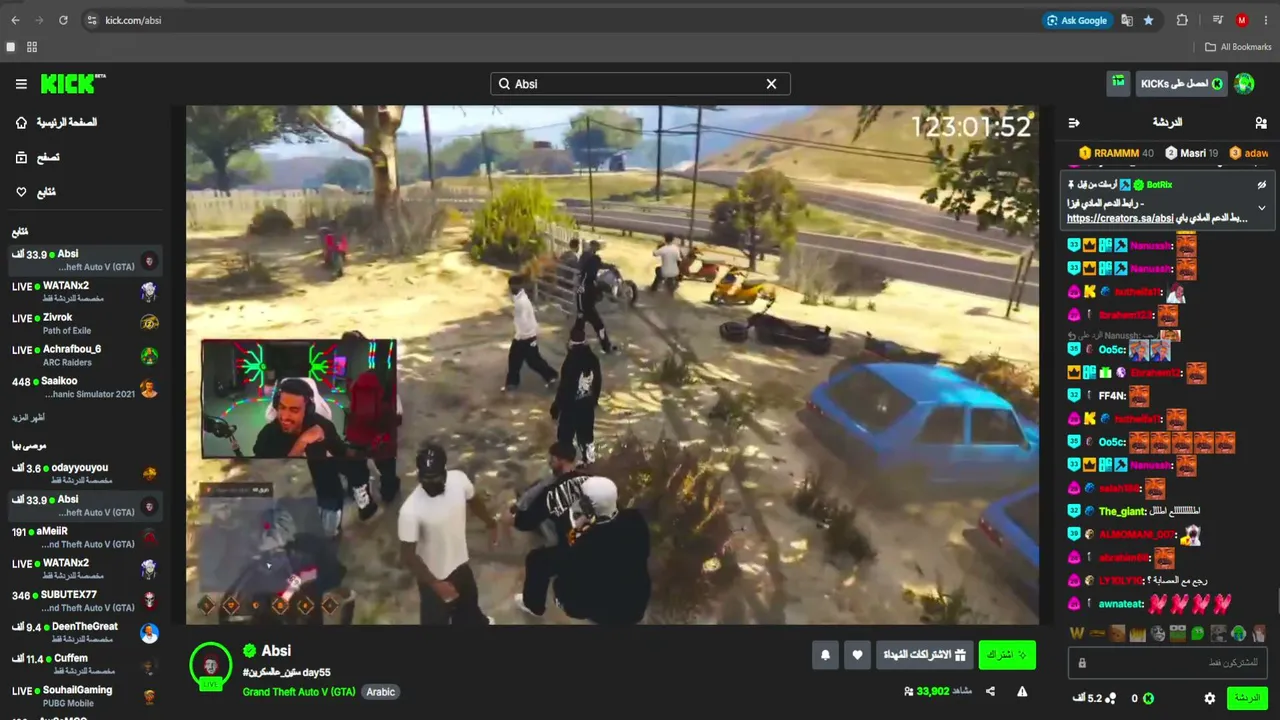
Task: Click the Absi stream video player
Action: [612, 365]
